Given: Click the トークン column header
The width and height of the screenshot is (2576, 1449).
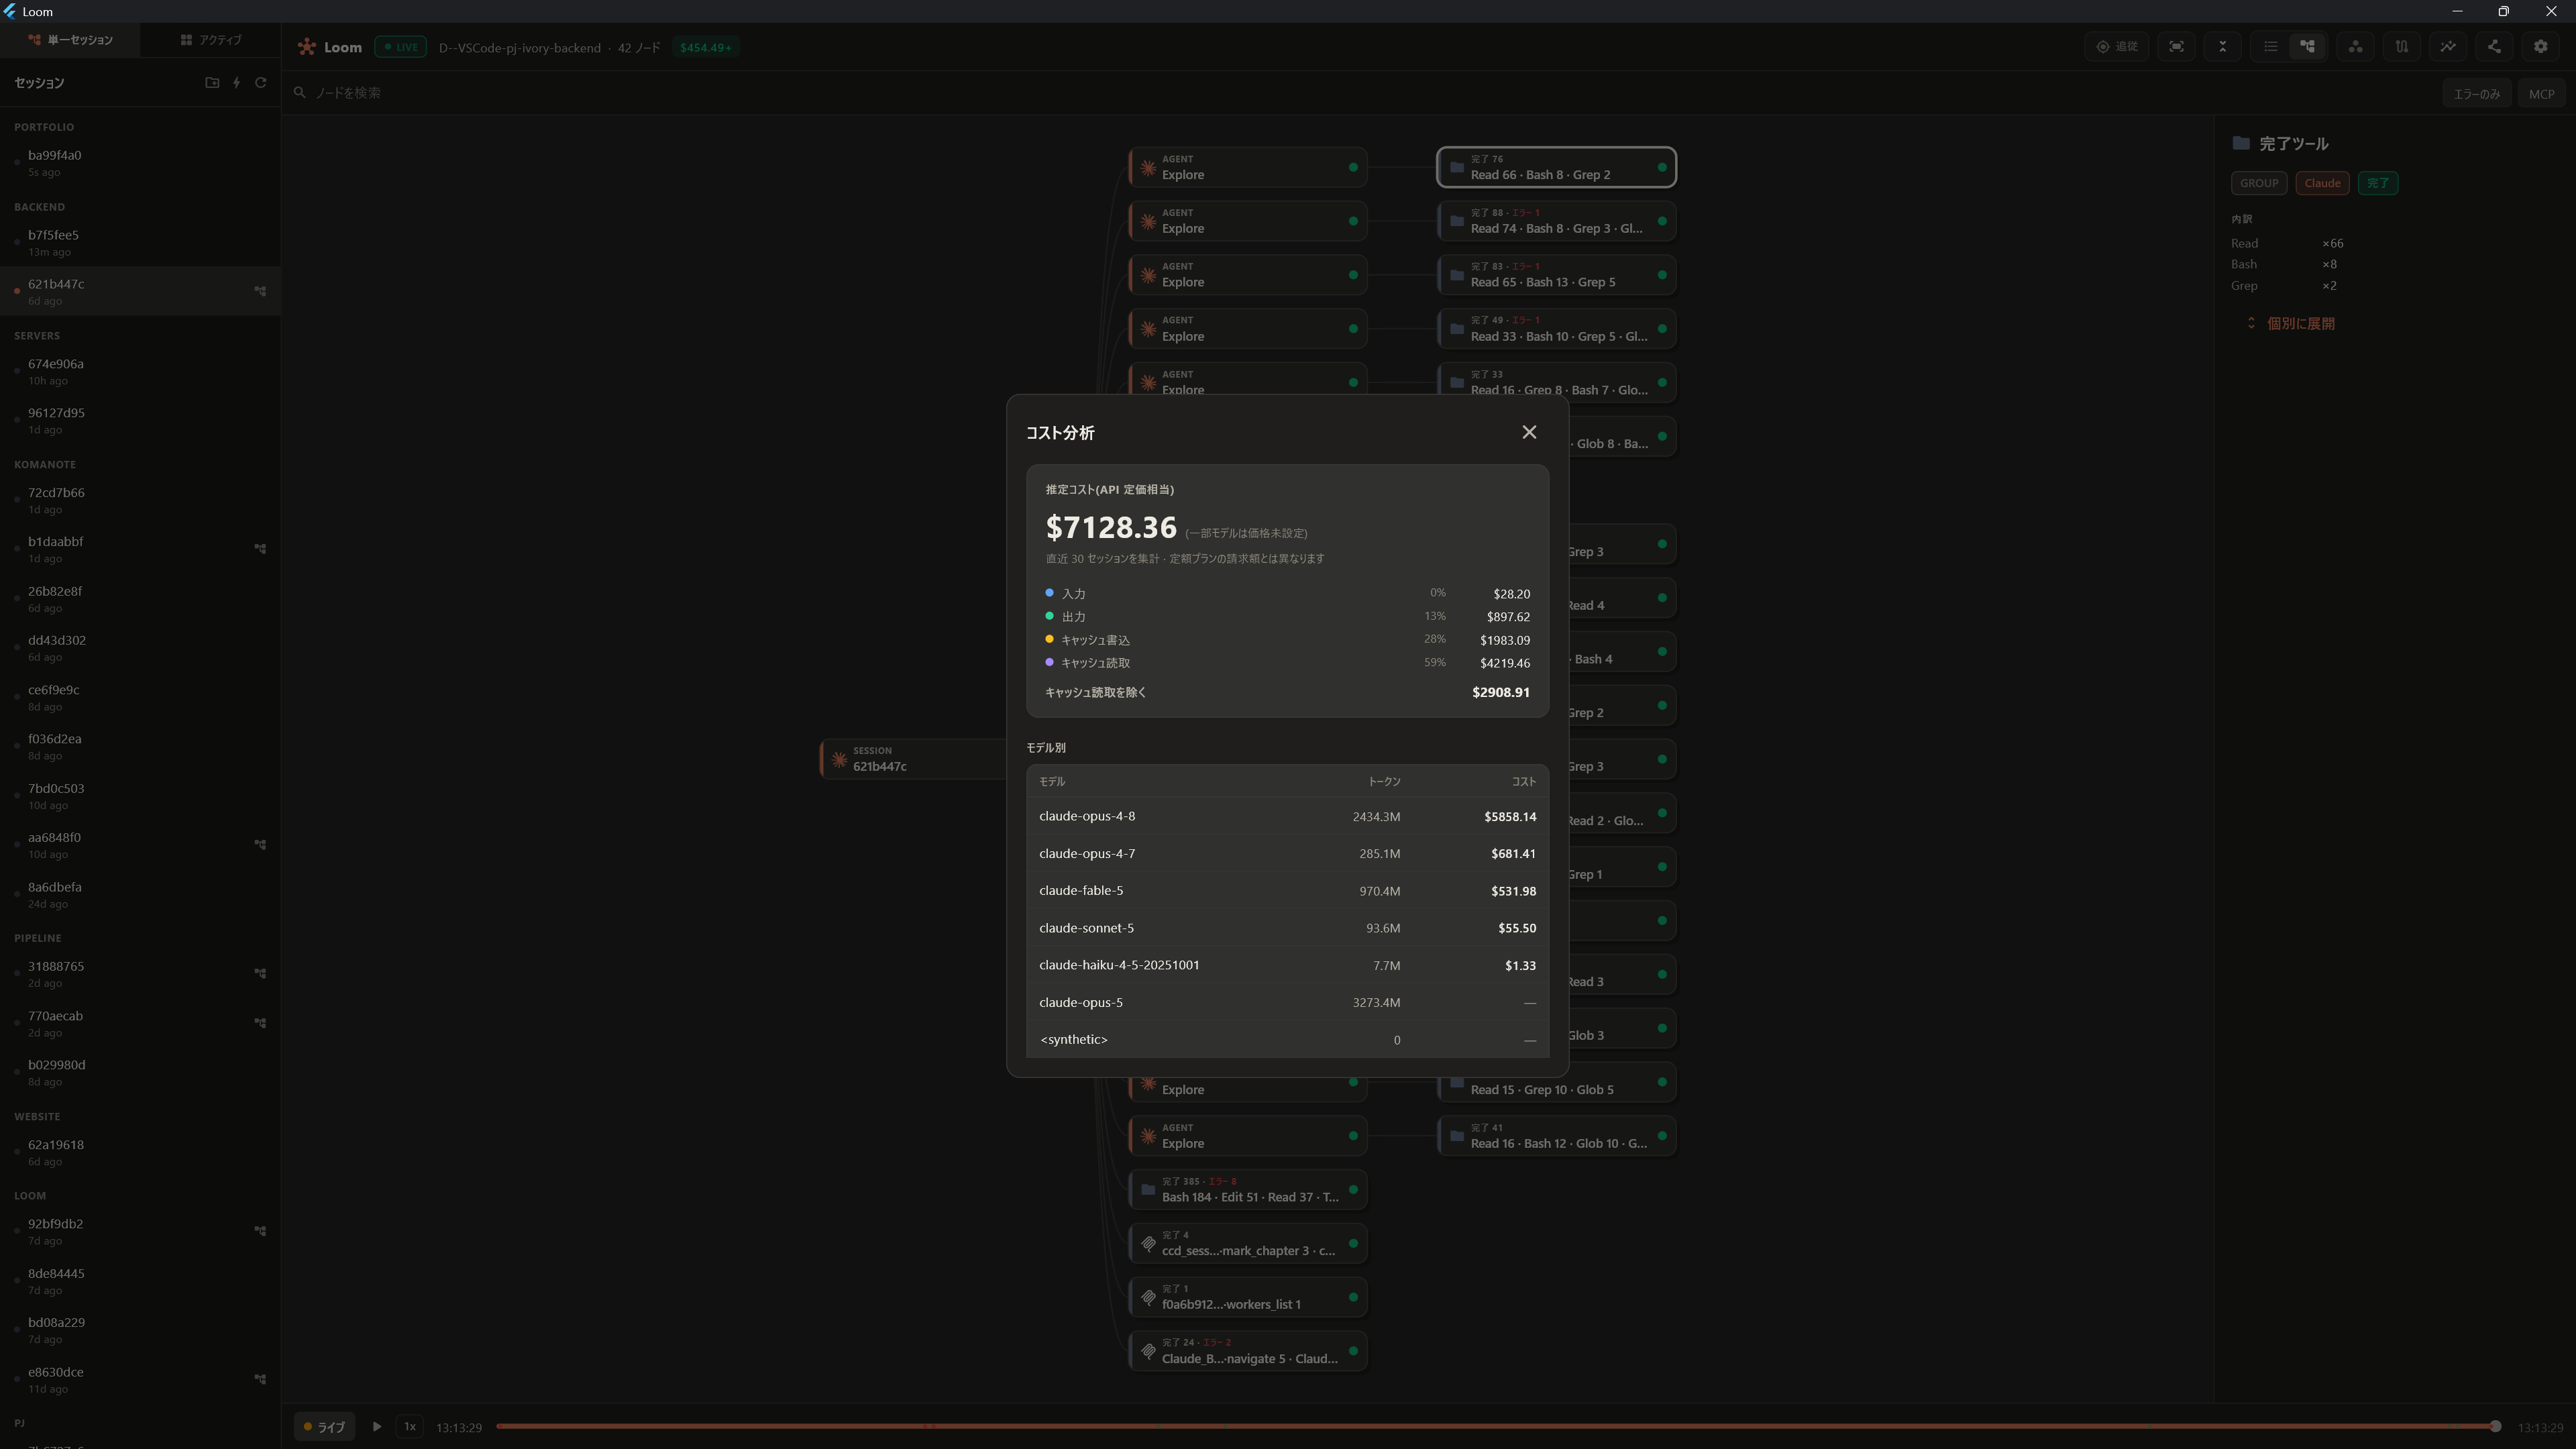Looking at the screenshot, I should point(1384,782).
